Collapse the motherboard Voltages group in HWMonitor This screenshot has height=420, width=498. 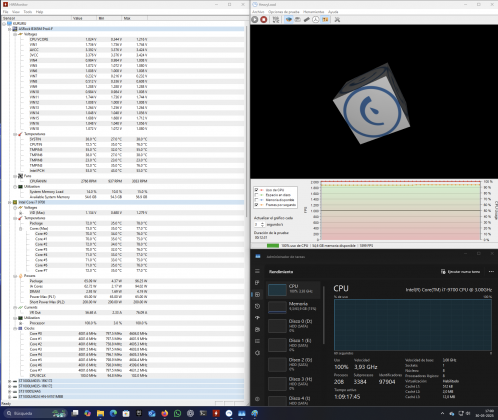coord(15,34)
